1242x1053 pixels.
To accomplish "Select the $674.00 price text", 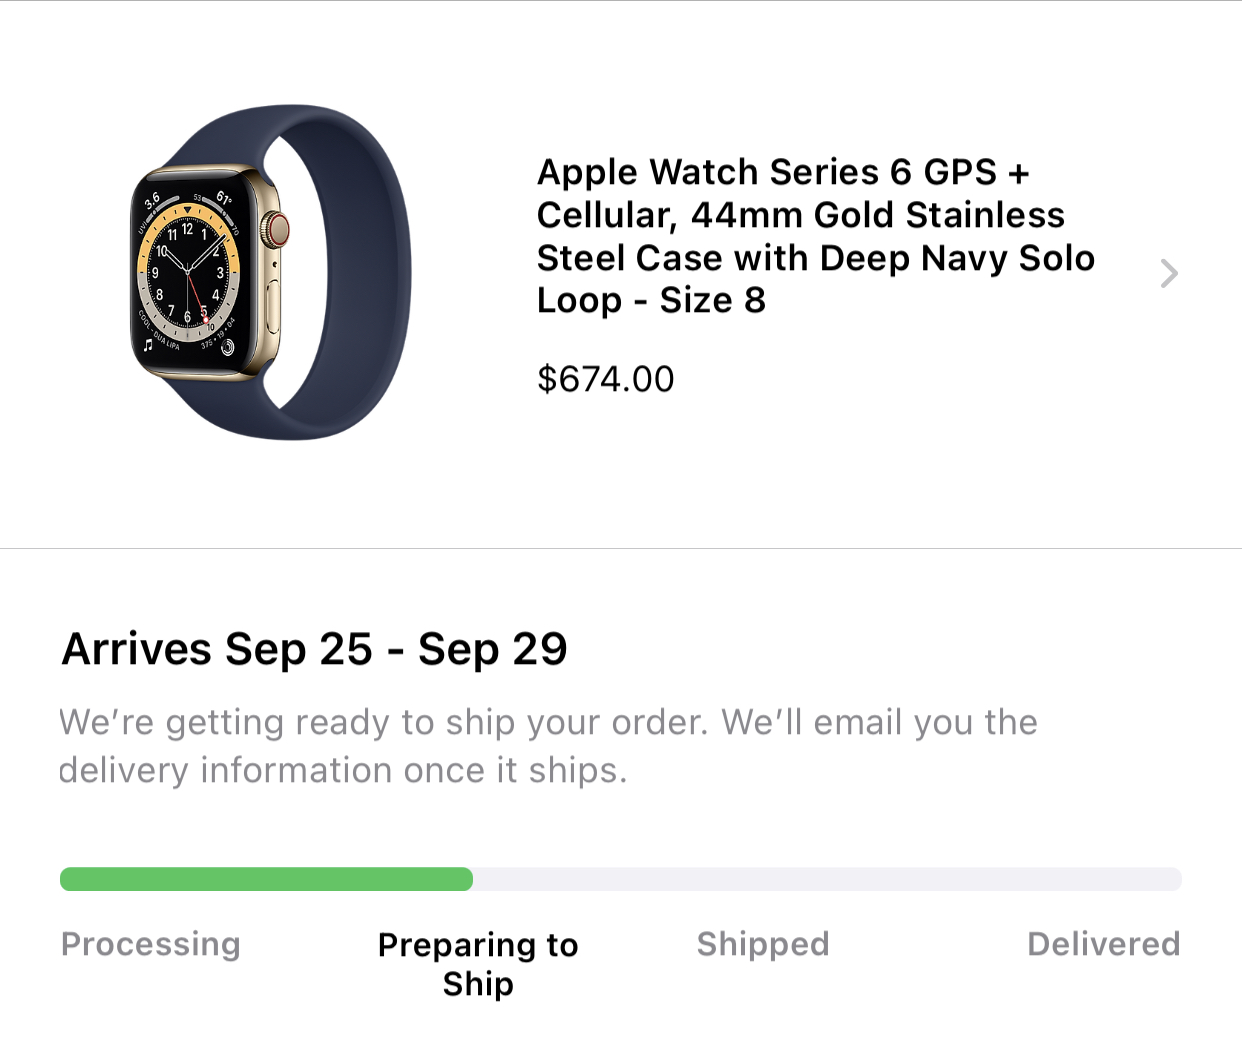I will (605, 379).
